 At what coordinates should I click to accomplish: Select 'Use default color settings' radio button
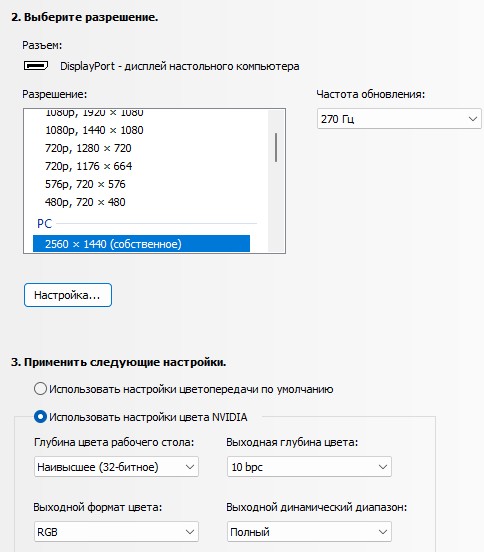[x=40, y=389]
